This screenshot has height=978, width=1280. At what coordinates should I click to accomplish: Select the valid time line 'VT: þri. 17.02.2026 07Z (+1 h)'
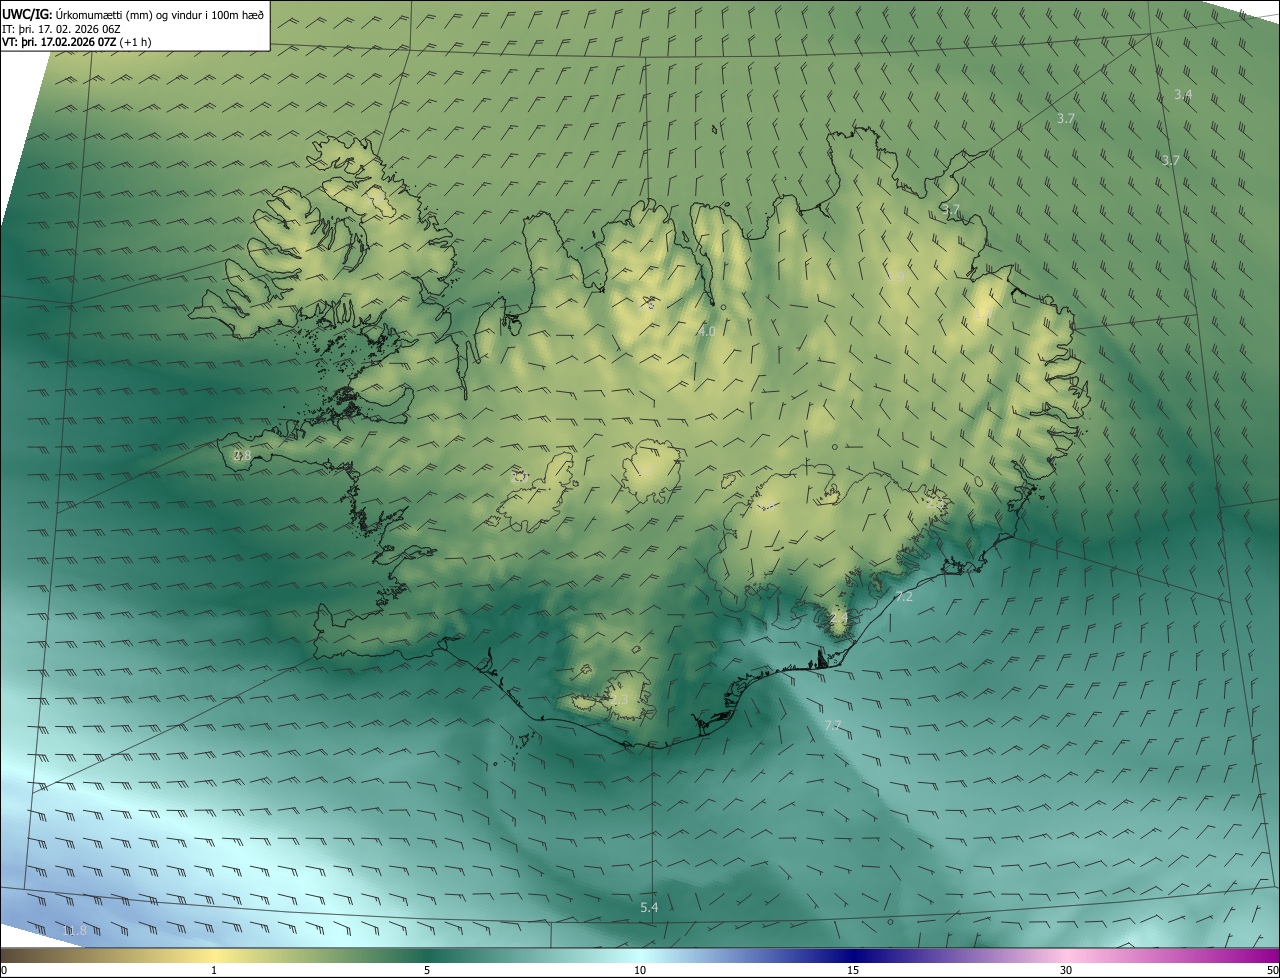pos(76,43)
